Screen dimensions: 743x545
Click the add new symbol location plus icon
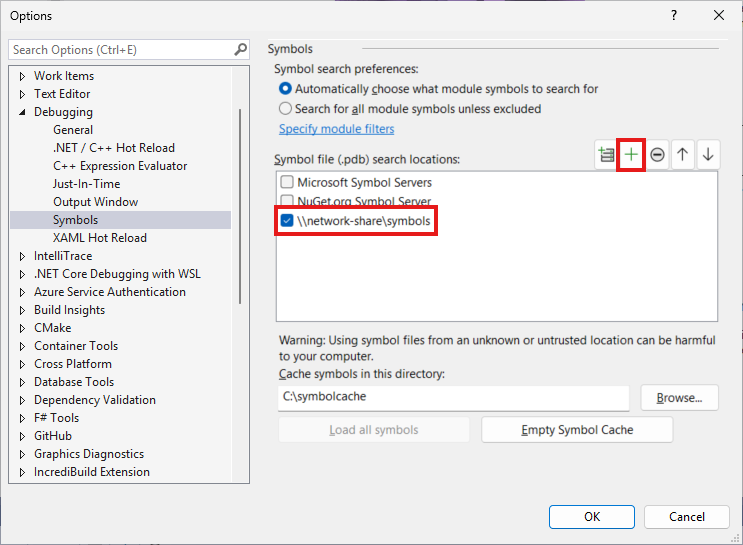[x=631, y=155]
